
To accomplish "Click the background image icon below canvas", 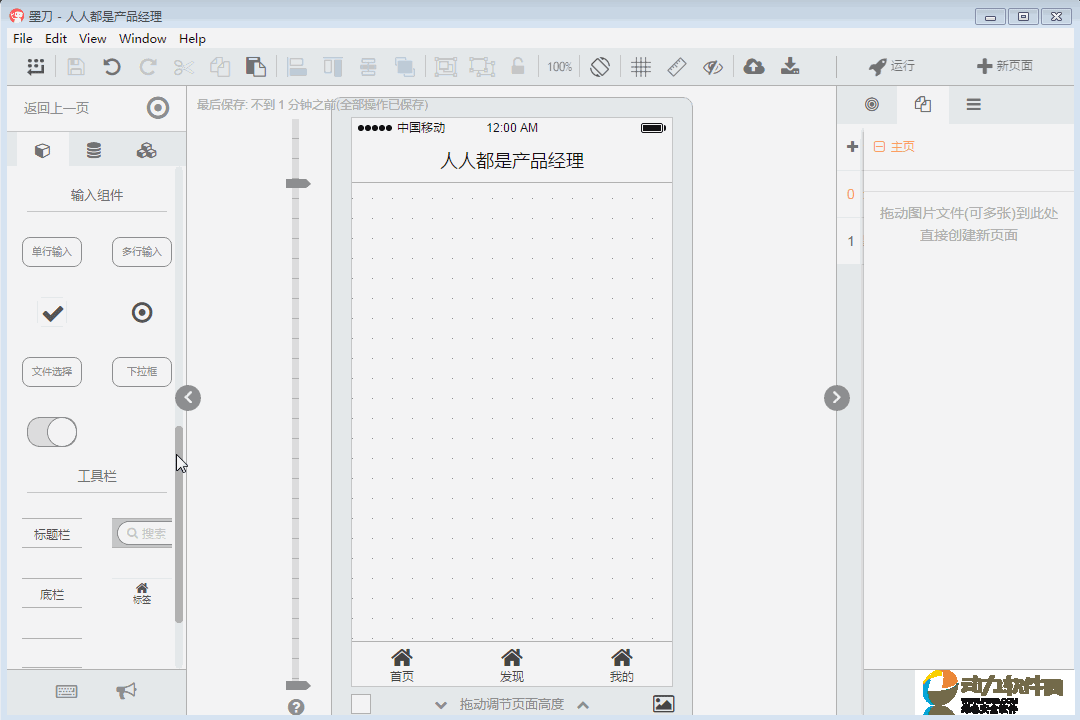I will (x=663, y=704).
